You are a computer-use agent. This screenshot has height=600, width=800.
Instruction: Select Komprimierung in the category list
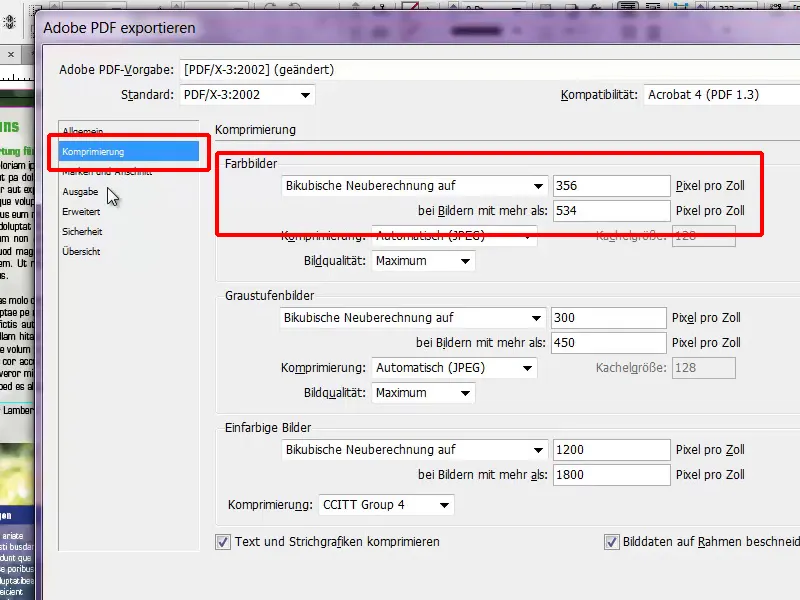coord(129,152)
